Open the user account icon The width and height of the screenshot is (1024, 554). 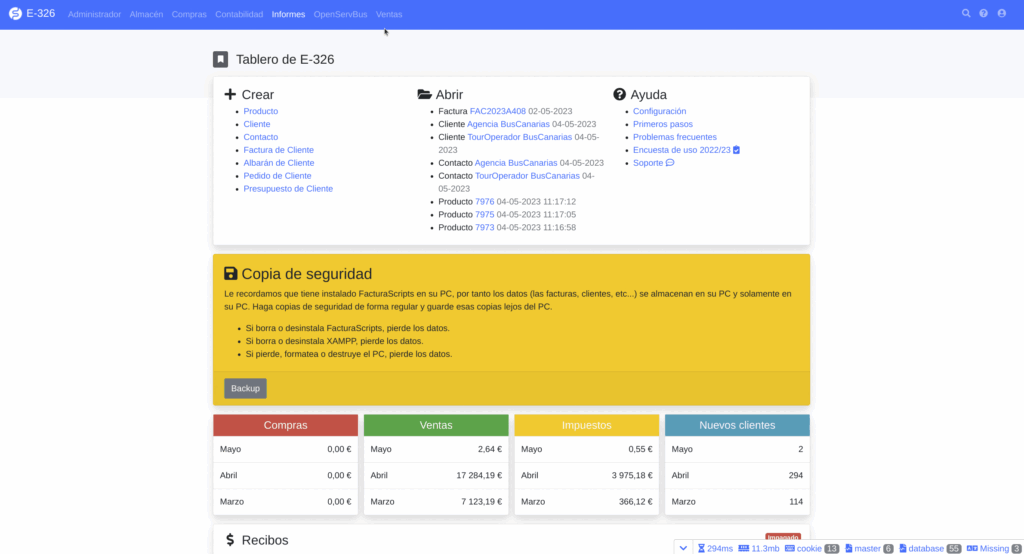[x=1002, y=14]
